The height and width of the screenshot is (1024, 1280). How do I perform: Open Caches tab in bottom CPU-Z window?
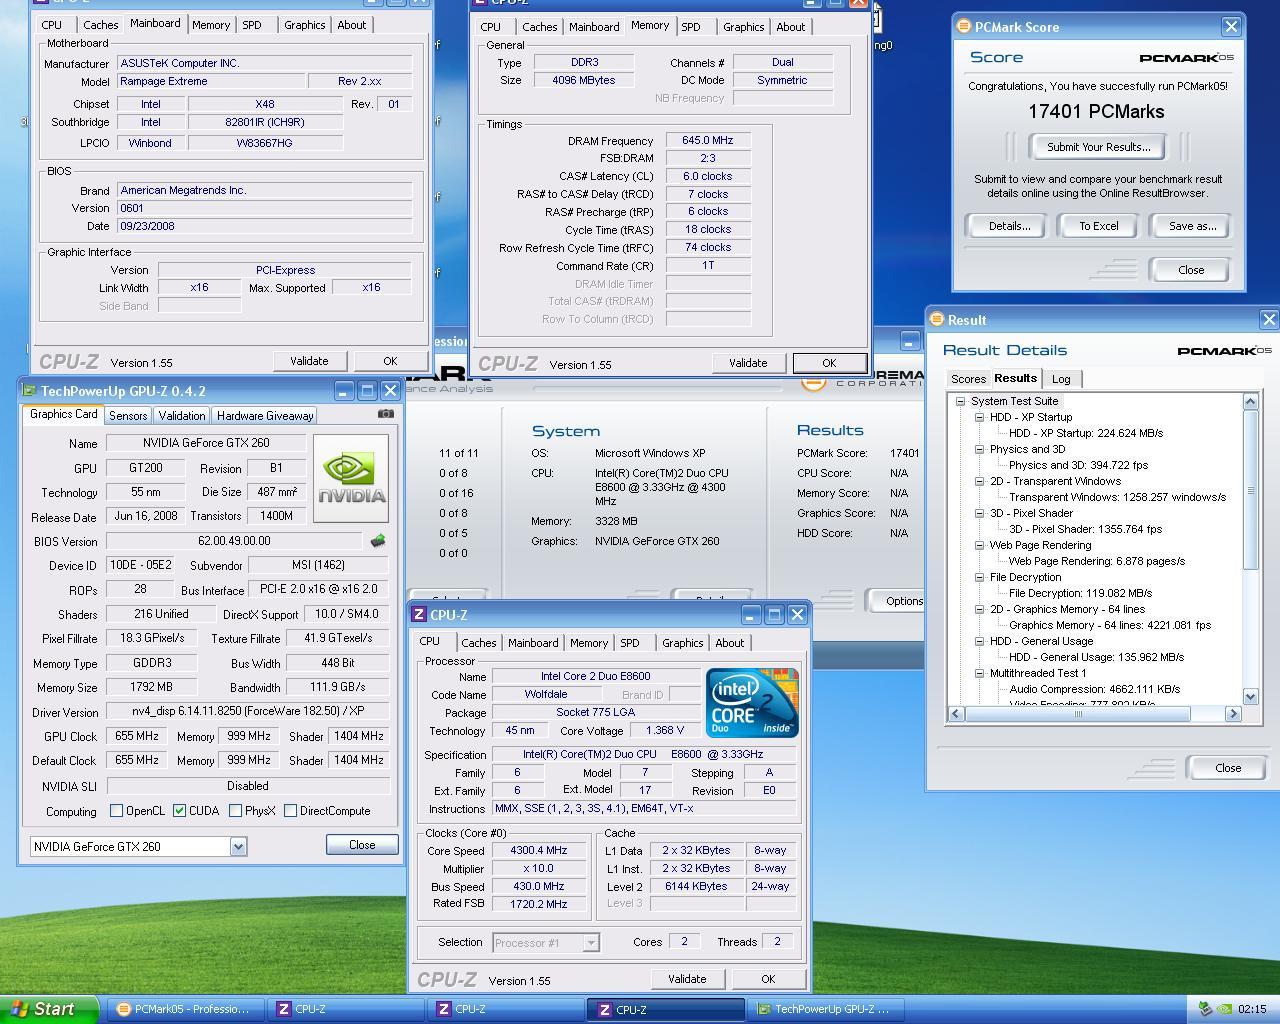[x=479, y=643]
